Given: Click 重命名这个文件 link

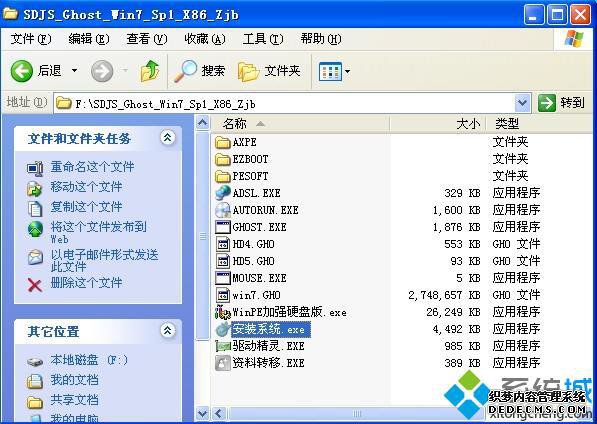Looking at the screenshot, I should 93,167.
